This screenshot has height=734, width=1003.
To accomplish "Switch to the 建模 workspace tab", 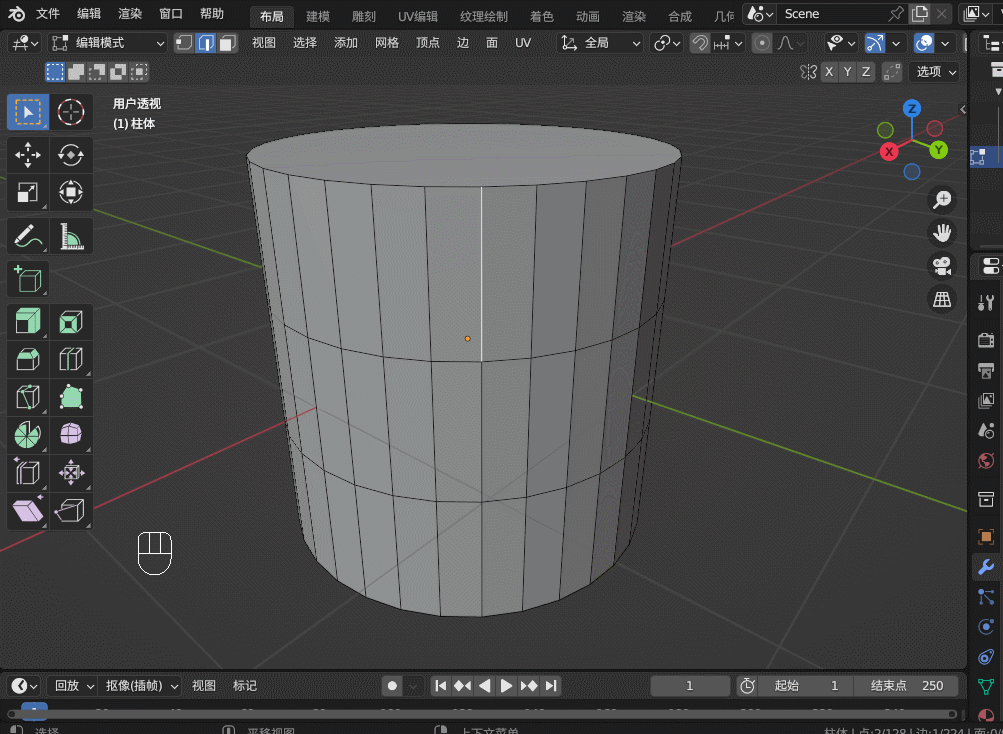I will [318, 16].
